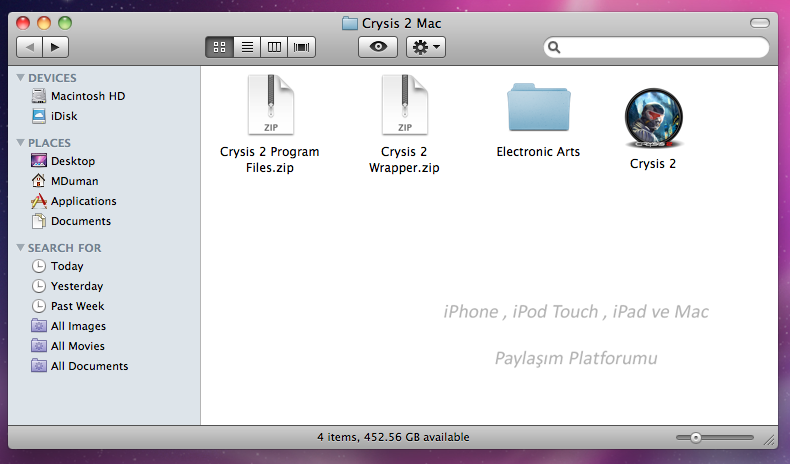
Task: Click the icon size slider knob
Action: pyautogui.click(x=696, y=438)
